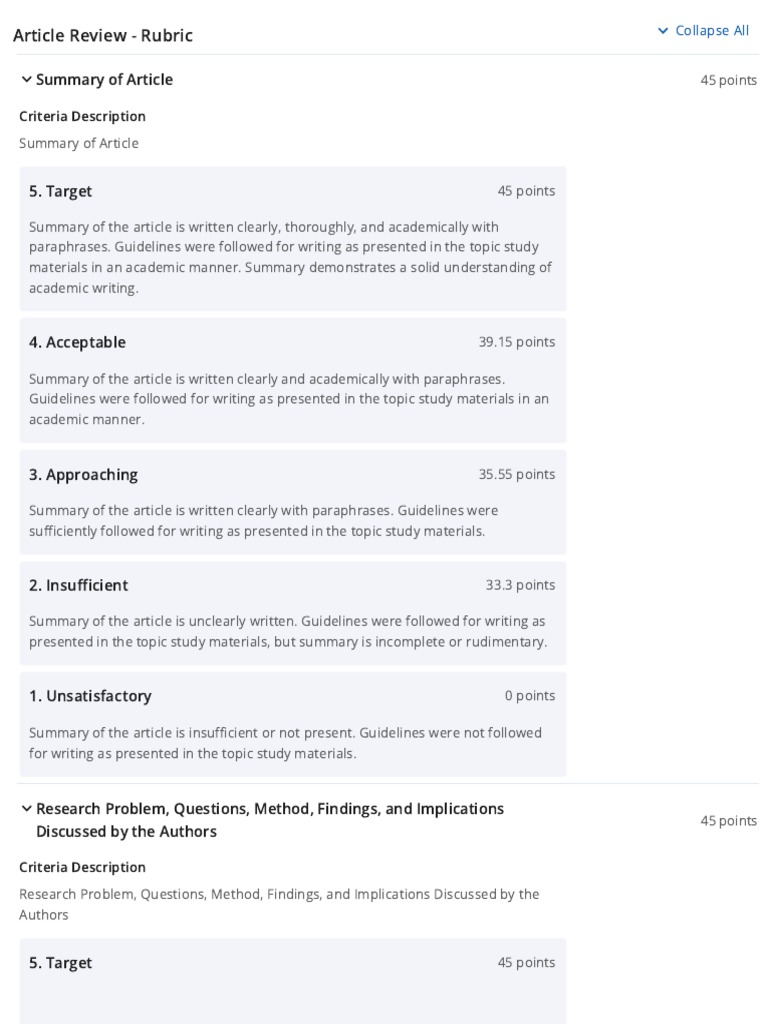Click the Summary of Article section heading
The height and width of the screenshot is (1024, 768).
click(104, 80)
